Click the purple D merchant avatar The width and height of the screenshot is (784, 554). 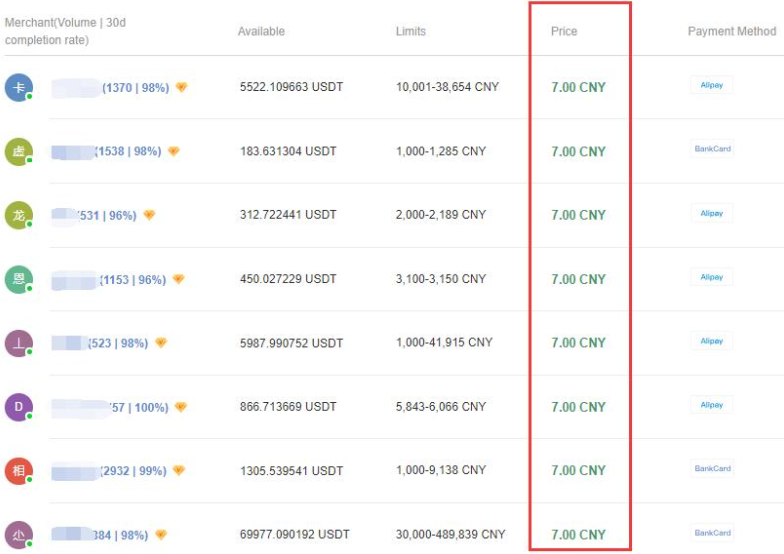[x=18, y=407]
